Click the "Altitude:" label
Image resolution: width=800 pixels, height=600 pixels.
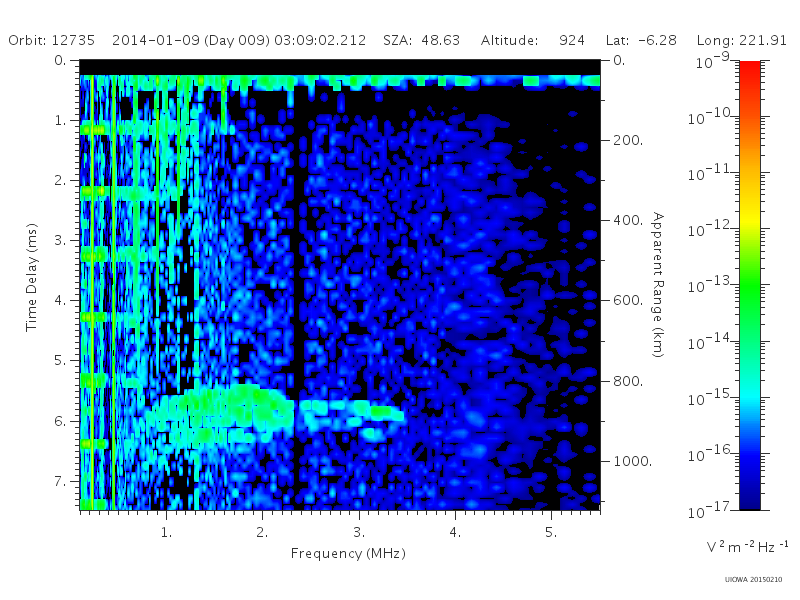[x=509, y=40]
